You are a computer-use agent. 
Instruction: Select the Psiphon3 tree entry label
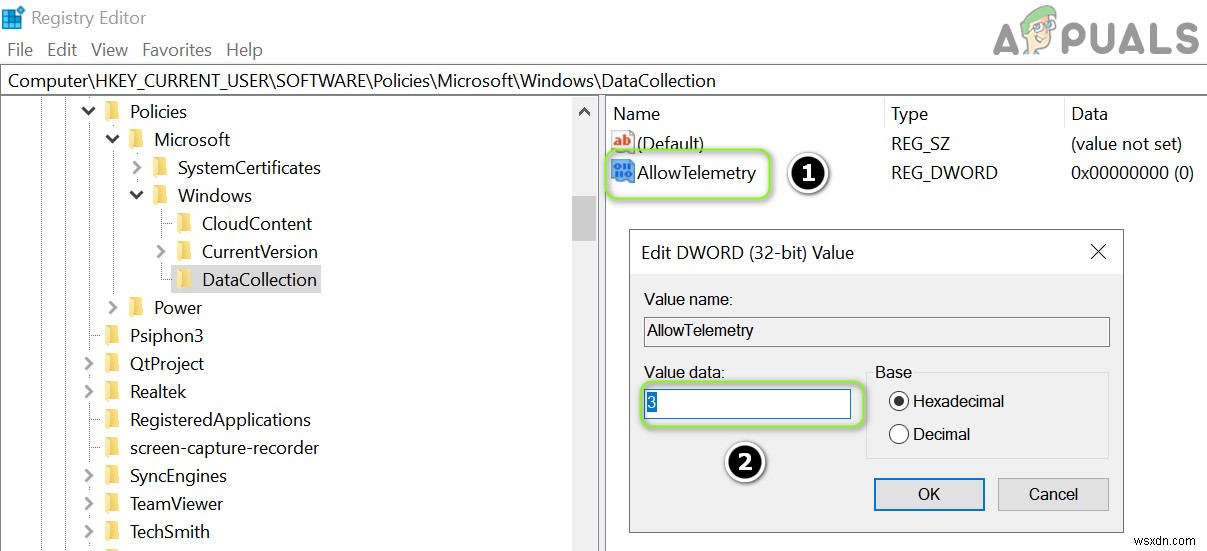pyautogui.click(x=166, y=335)
